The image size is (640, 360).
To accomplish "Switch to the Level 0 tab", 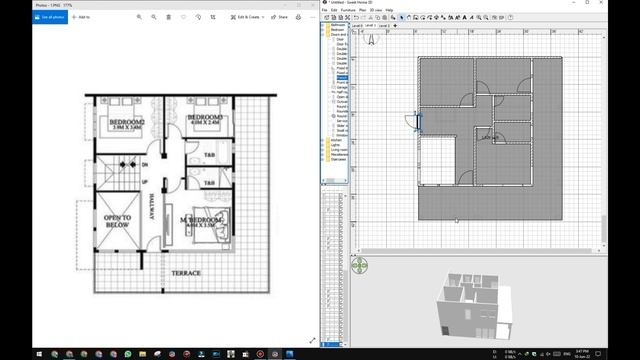I will [x=357, y=26].
